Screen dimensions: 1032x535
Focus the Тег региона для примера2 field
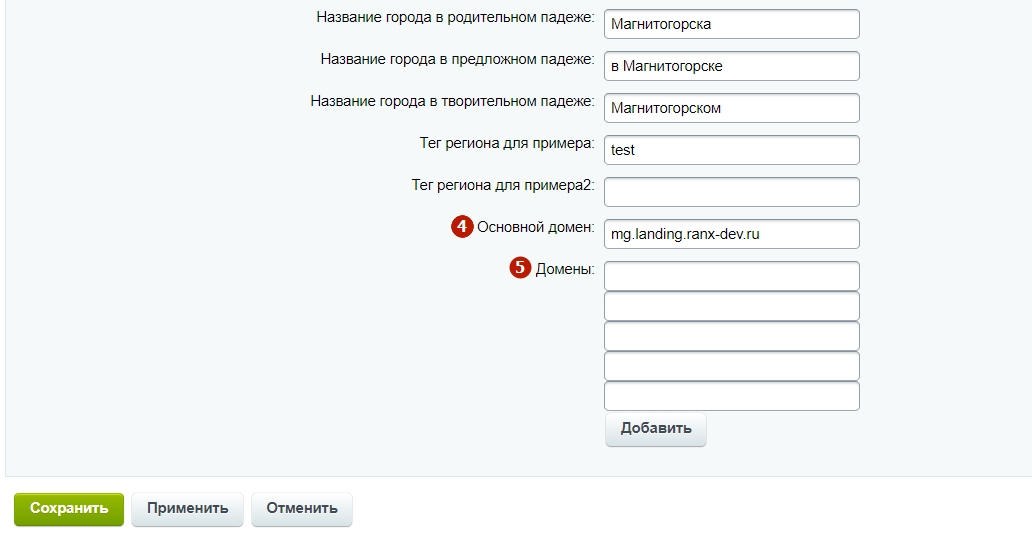[x=732, y=192]
